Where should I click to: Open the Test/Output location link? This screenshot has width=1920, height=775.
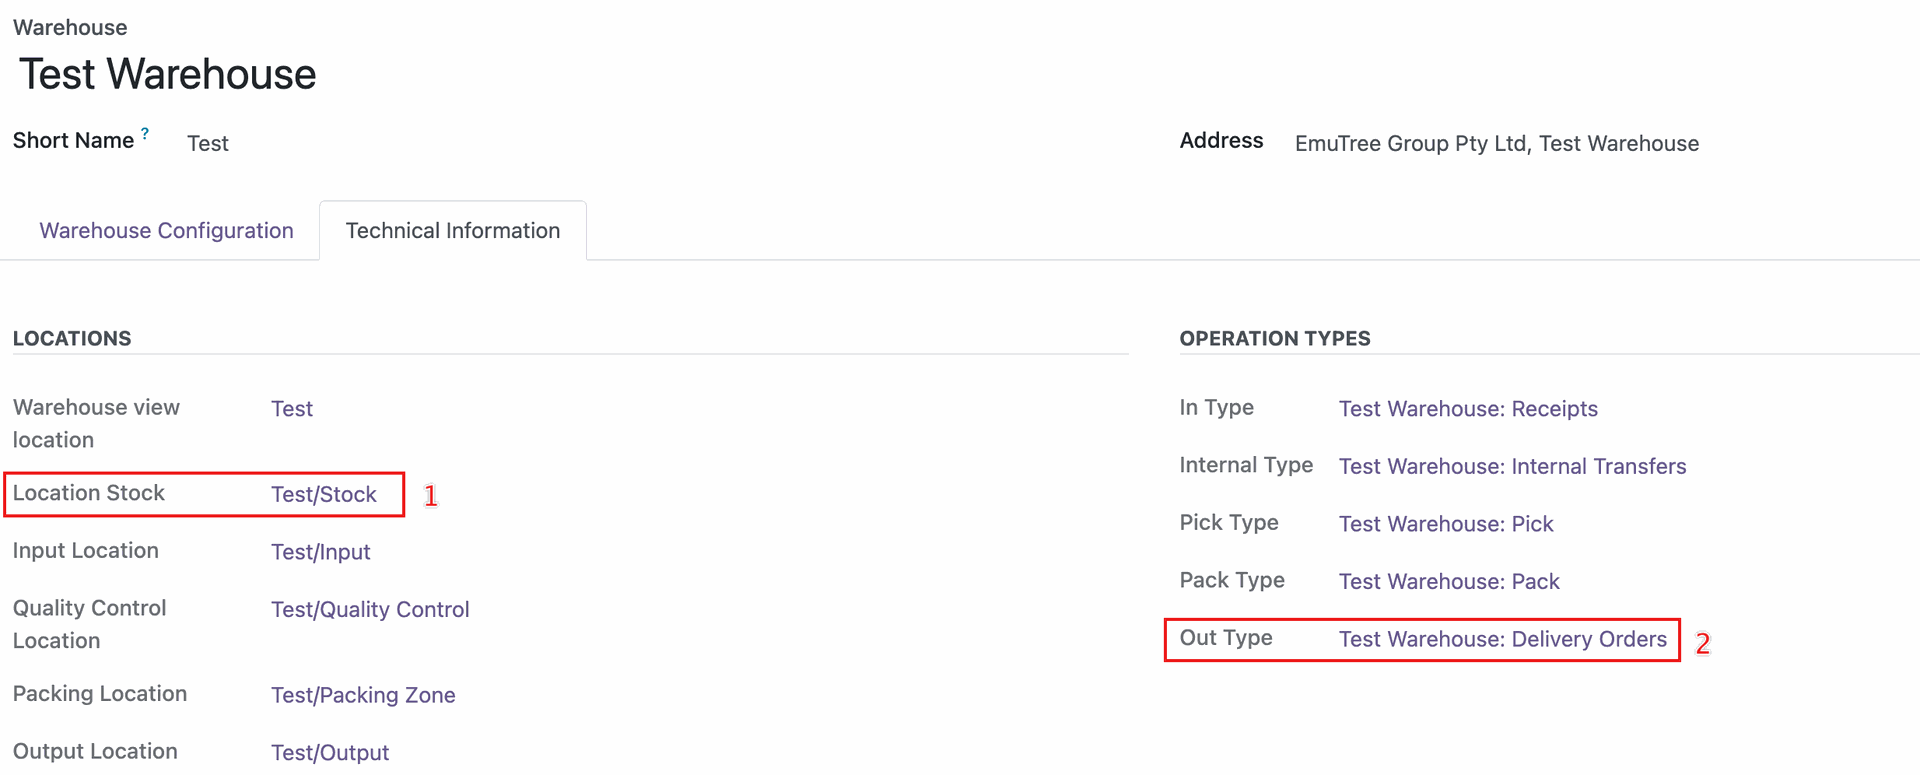coord(330,753)
